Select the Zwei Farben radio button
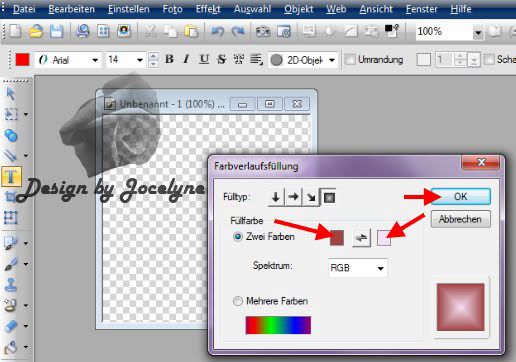The width and height of the screenshot is (516, 362). (x=238, y=237)
